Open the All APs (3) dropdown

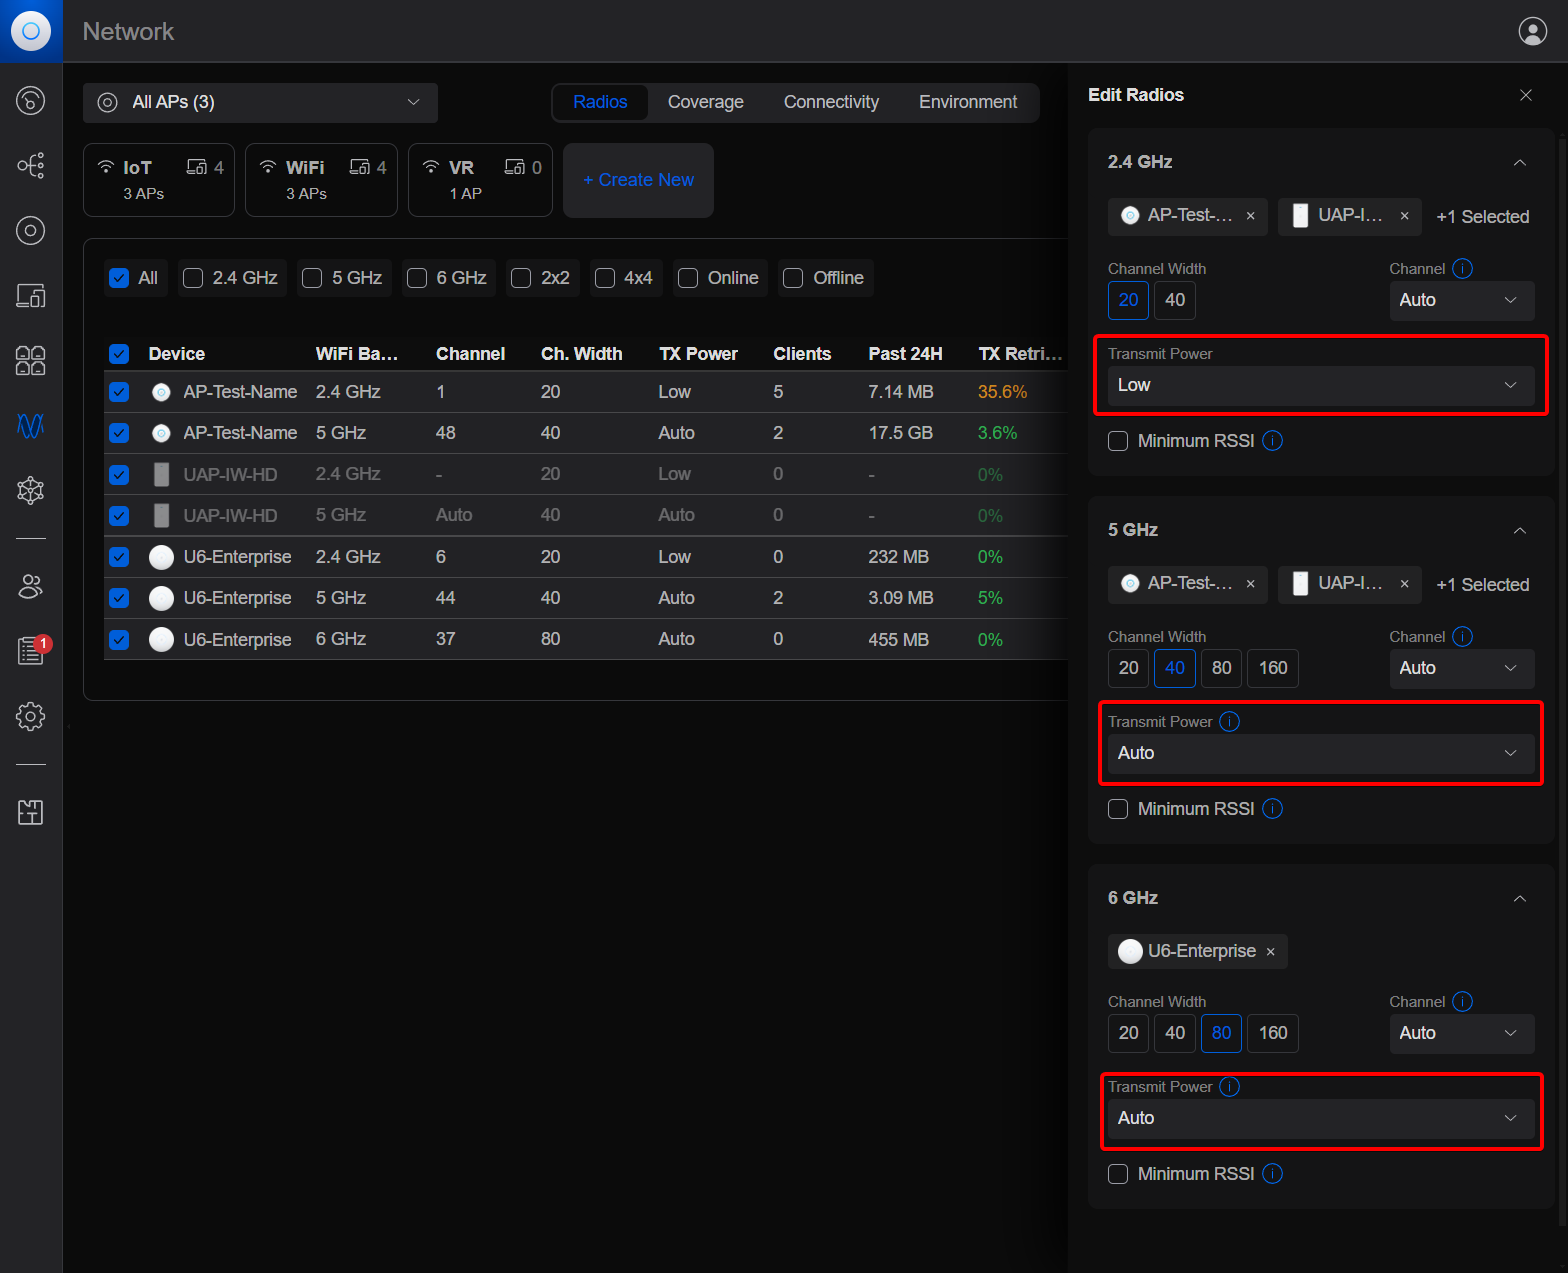[x=260, y=103]
